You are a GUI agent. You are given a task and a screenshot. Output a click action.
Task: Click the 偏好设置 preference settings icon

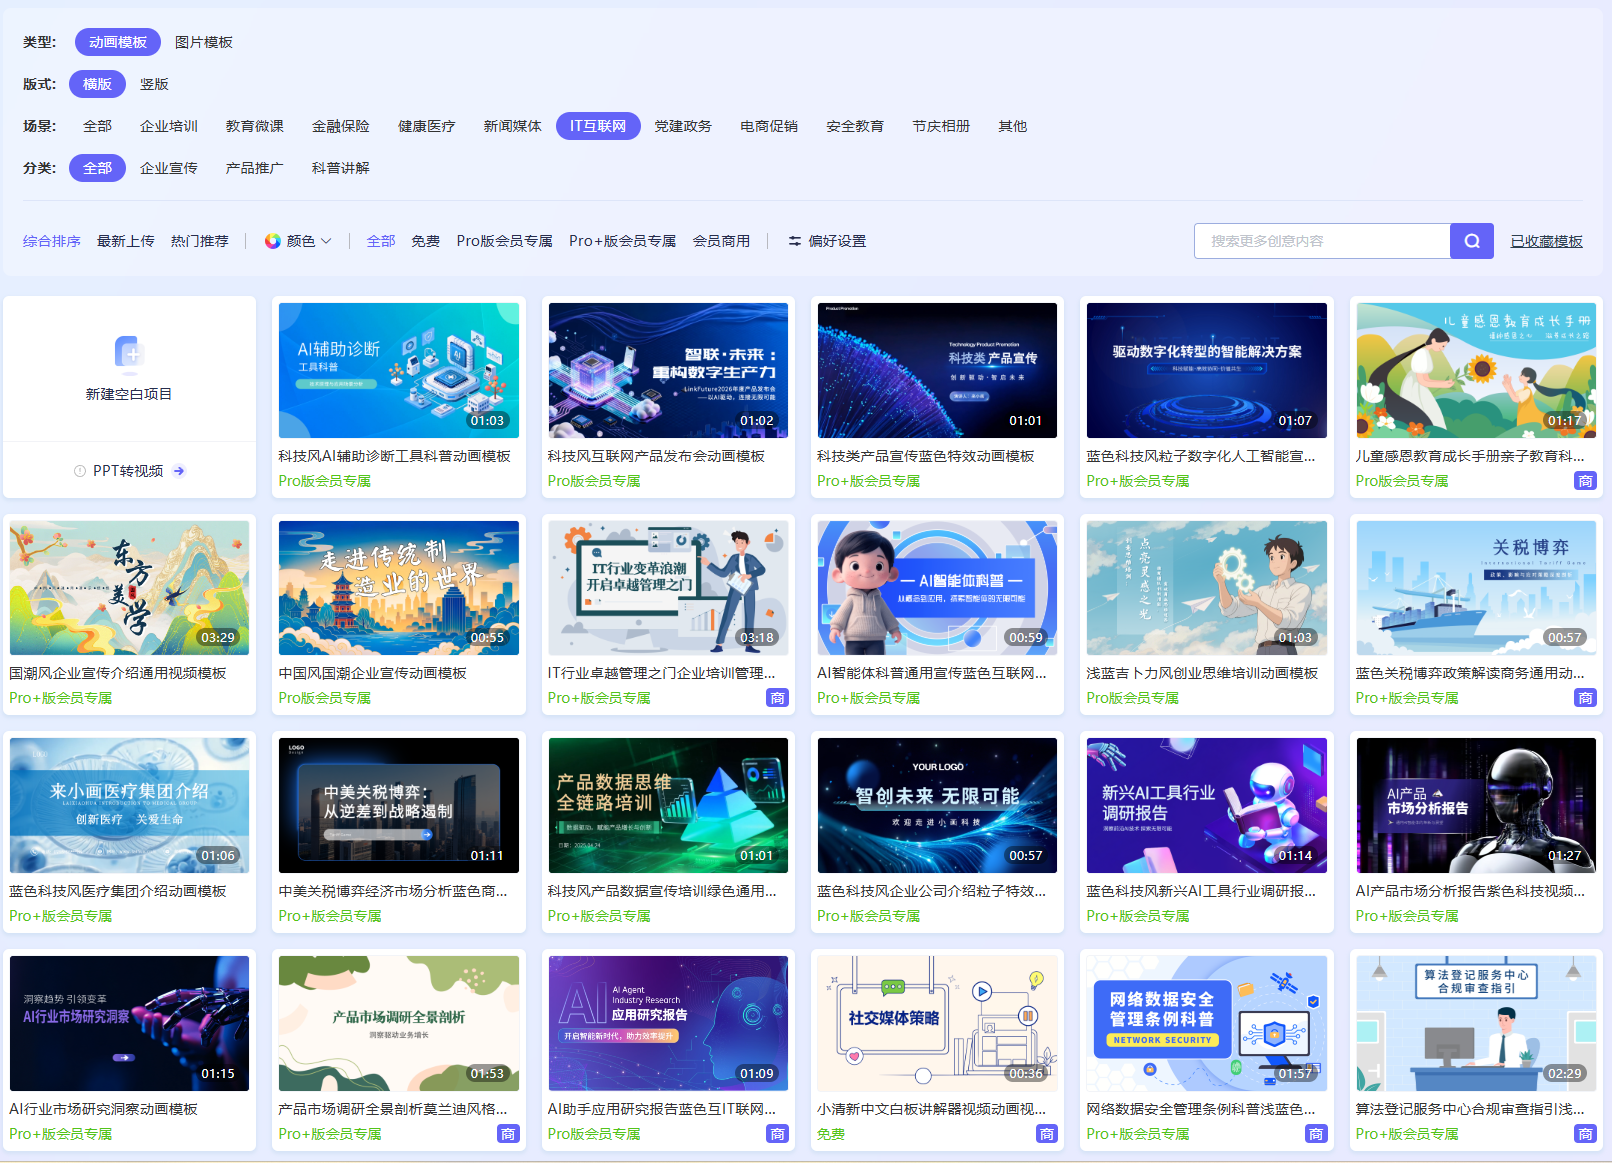point(795,241)
